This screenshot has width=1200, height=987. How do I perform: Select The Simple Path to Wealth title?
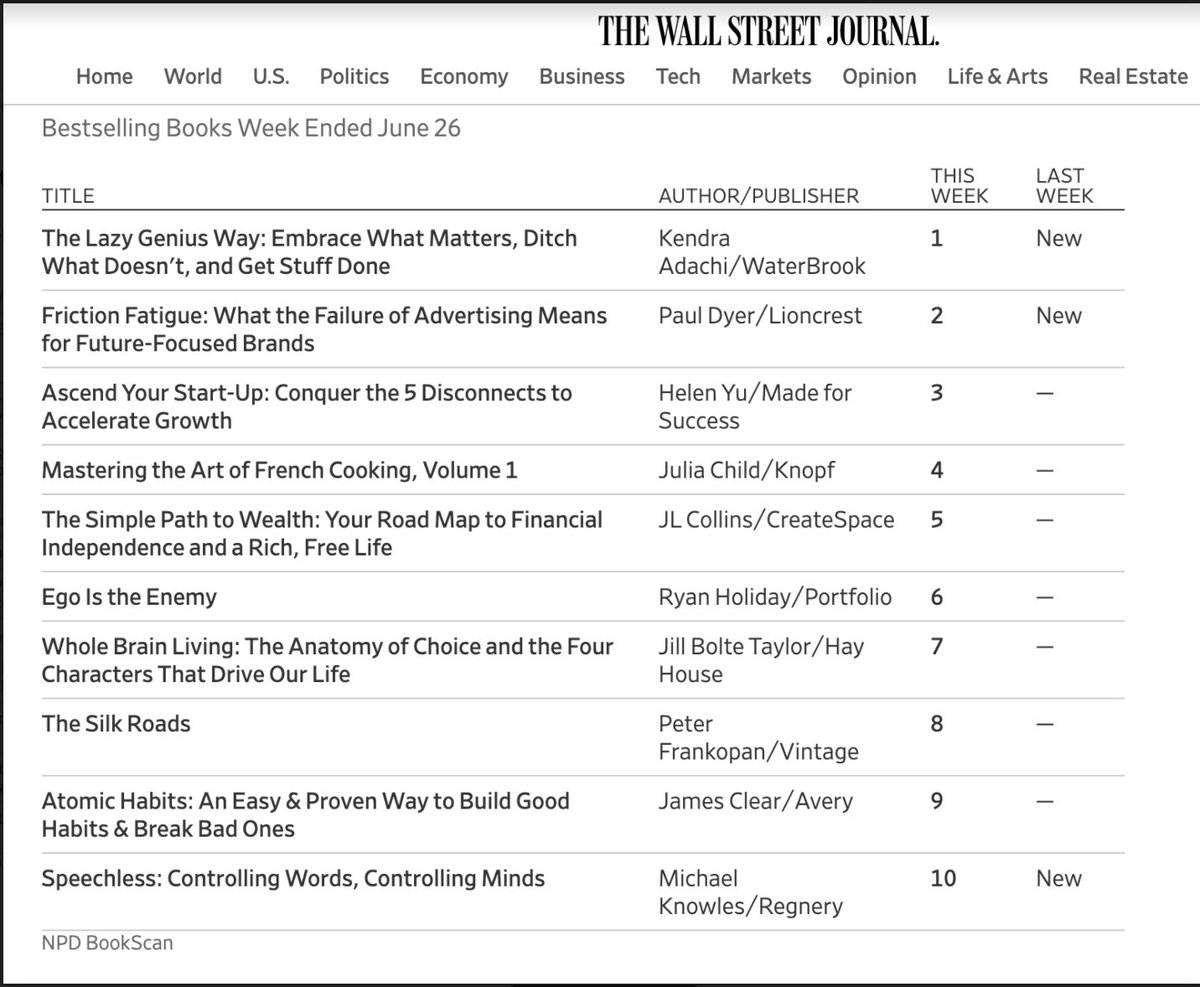tap(322, 534)
